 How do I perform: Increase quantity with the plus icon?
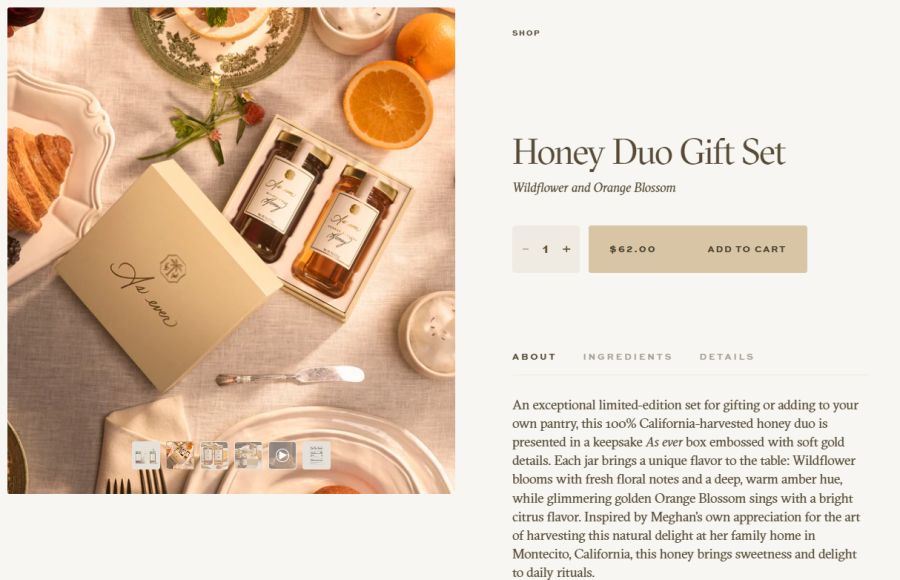[x=567, y=249]
